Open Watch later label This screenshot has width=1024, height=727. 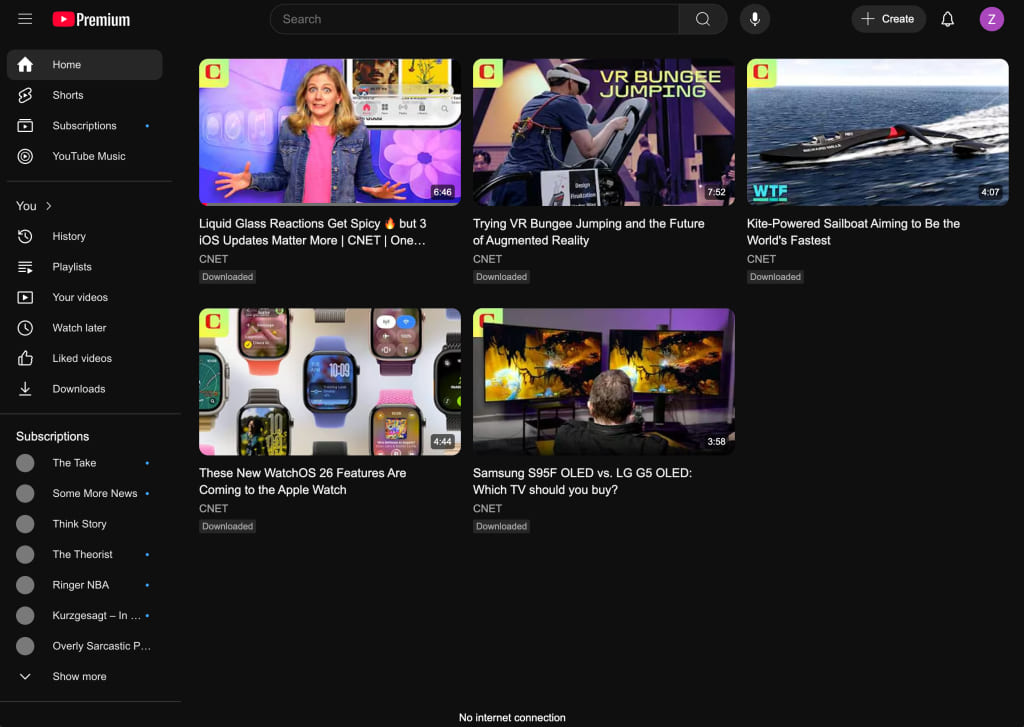[x=79, y=328]
